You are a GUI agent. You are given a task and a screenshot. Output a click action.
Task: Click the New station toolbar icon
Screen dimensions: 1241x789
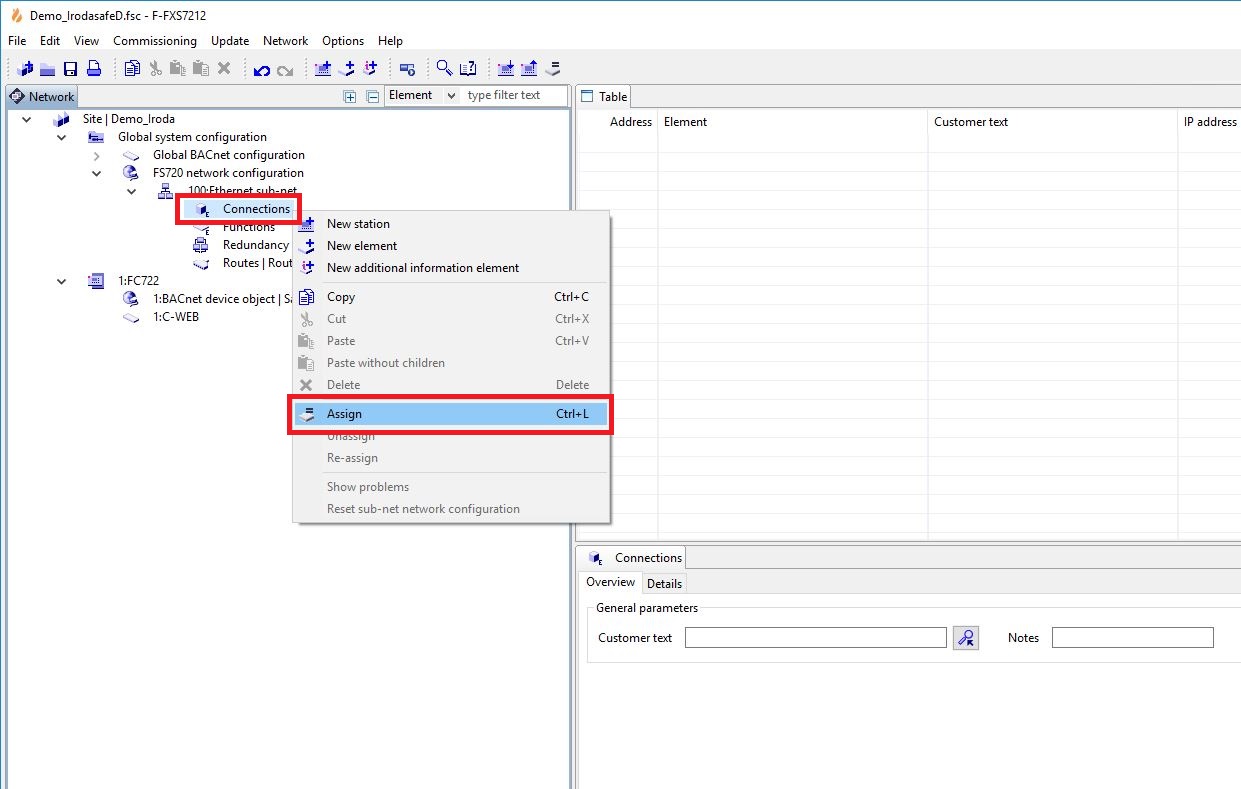pyautogui.click(x=323, y=69)
